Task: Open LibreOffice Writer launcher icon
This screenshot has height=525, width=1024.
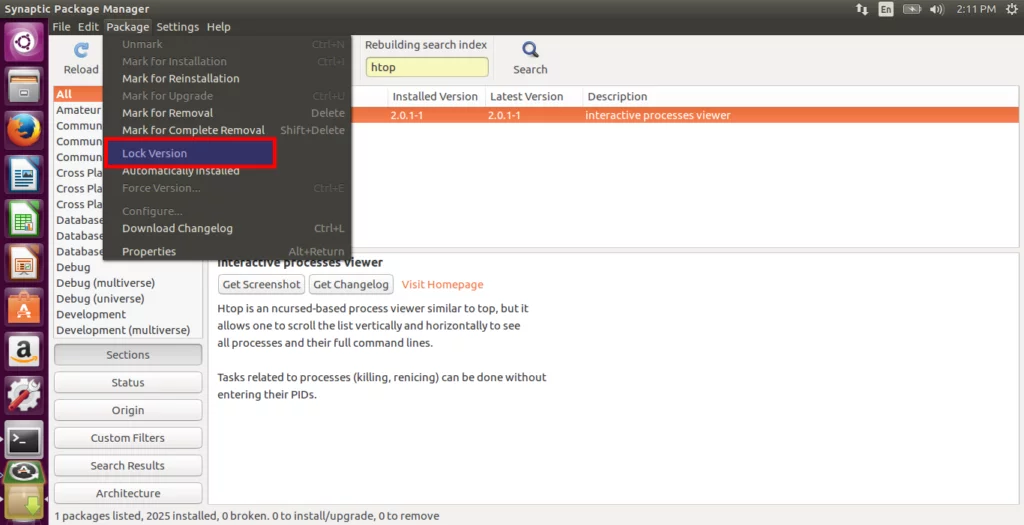Action: pos(24,174)
